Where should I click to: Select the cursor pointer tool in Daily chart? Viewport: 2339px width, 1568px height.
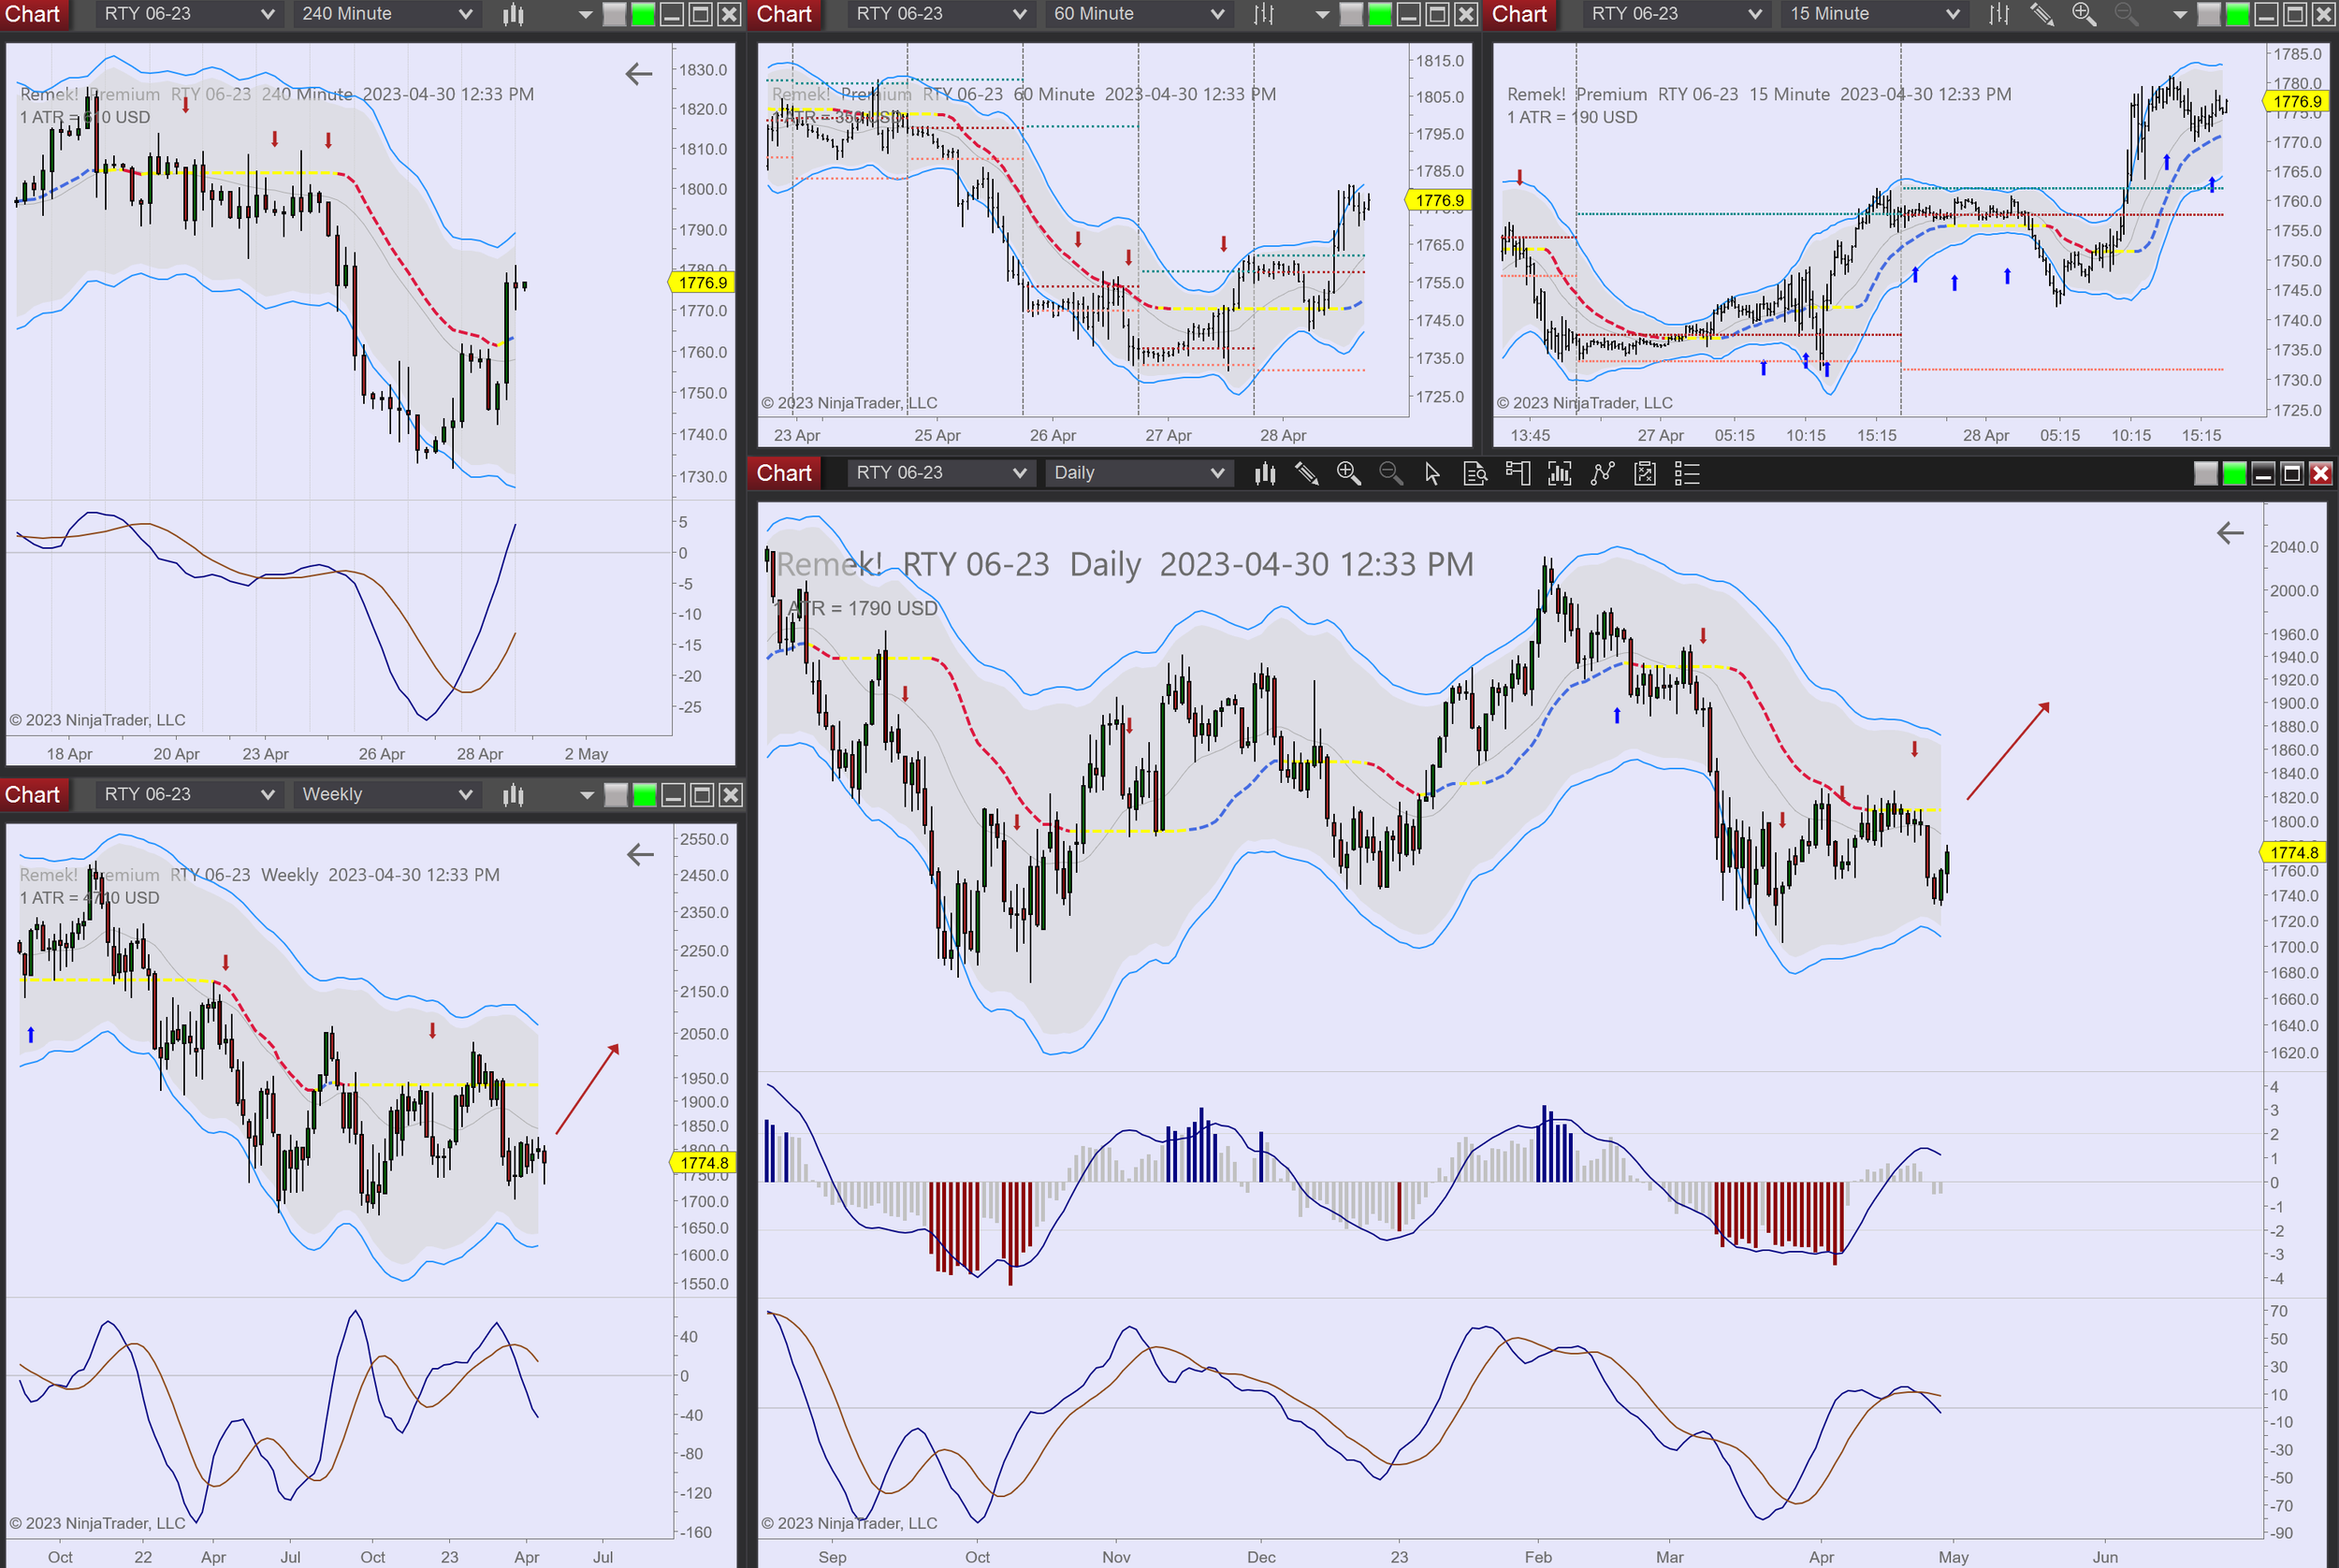[x=1432, y=473]
